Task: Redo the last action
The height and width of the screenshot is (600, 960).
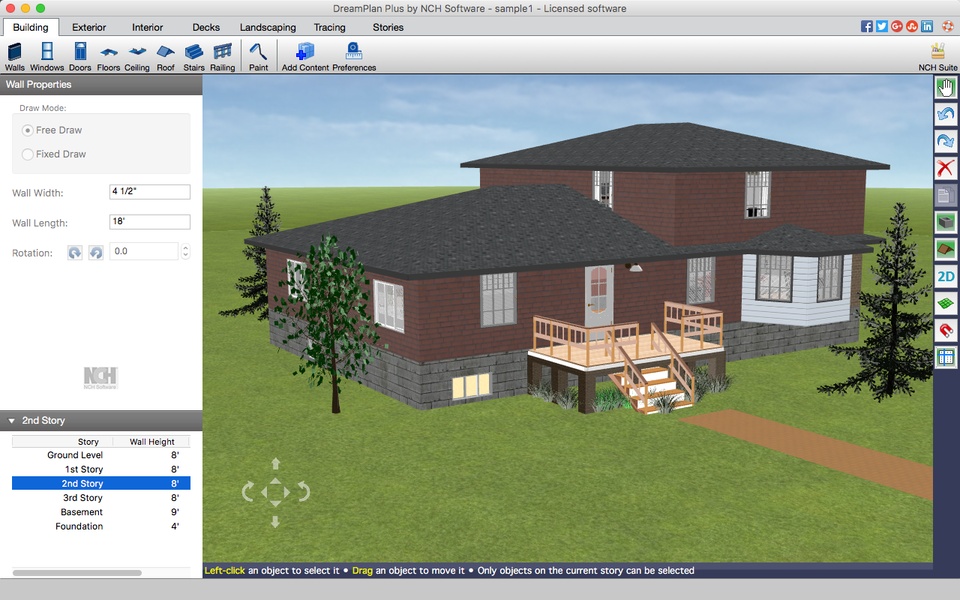Action: coord(945,141)
